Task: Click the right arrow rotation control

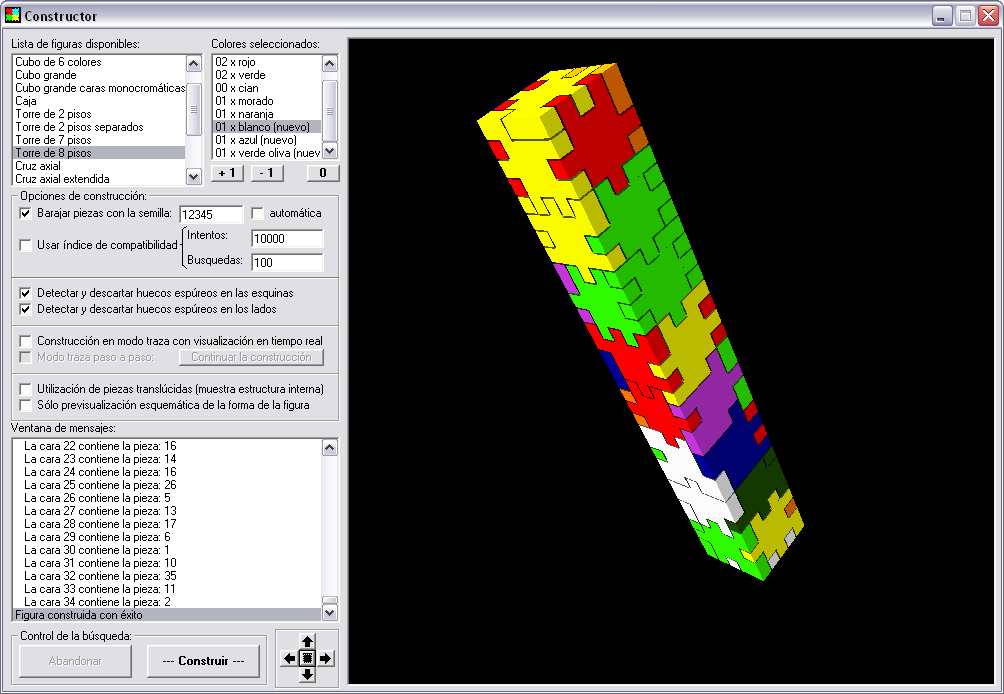Action: [x=325, y=658]
